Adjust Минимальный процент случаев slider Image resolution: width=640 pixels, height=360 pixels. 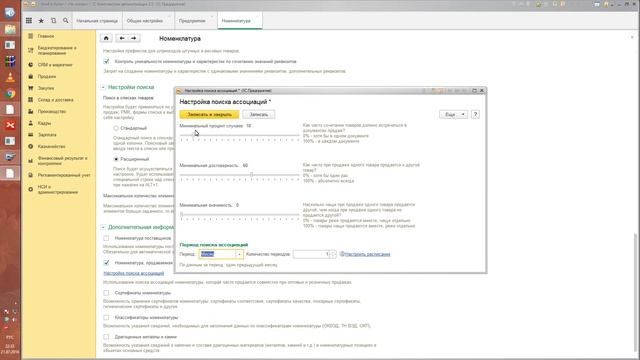click(240, 136)
